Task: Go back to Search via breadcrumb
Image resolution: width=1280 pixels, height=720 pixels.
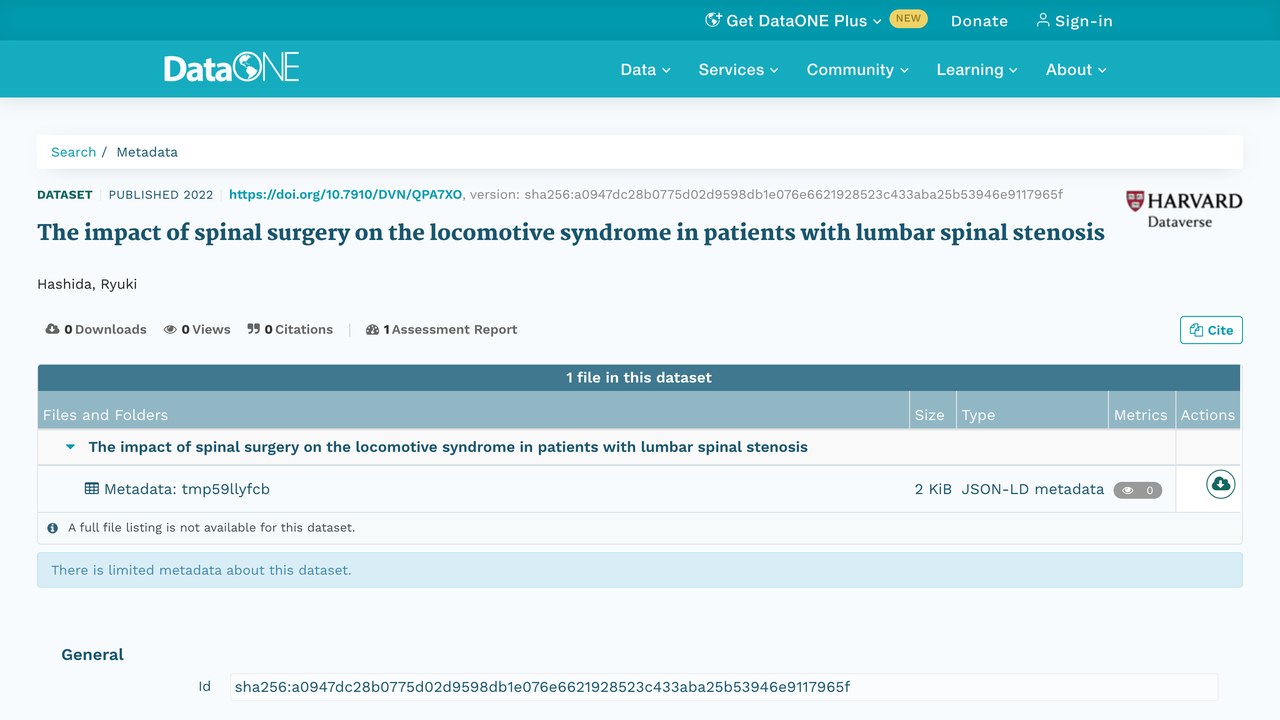Action: point(74,152)
